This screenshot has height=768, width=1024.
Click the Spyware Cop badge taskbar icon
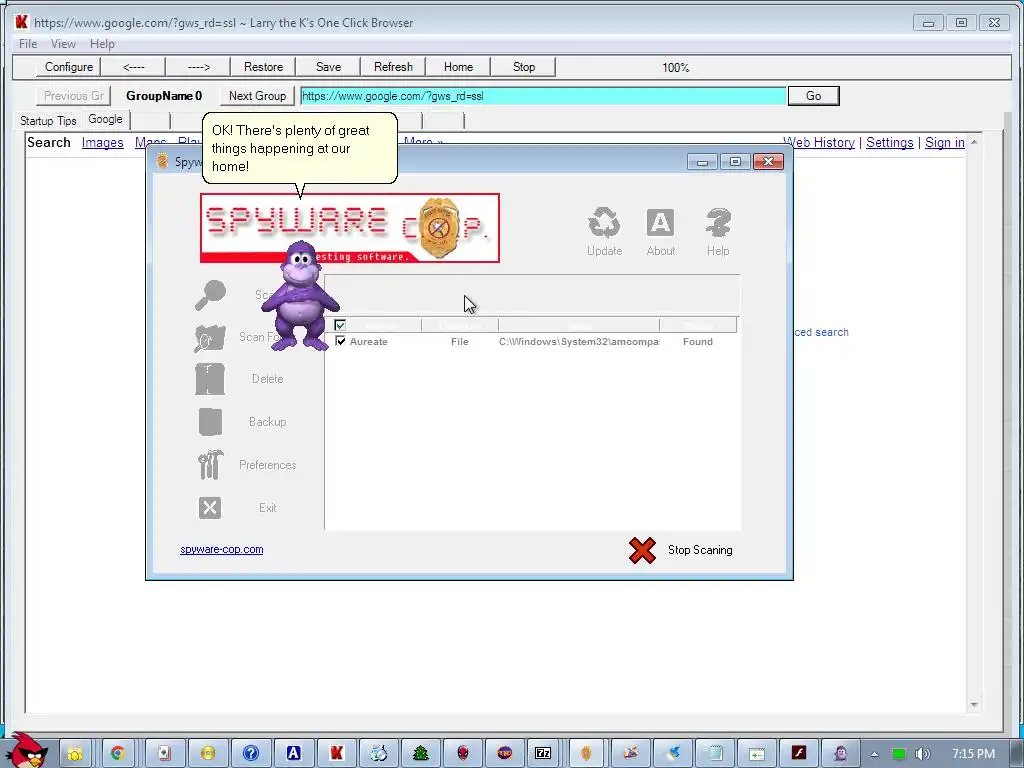click(586, 753)
